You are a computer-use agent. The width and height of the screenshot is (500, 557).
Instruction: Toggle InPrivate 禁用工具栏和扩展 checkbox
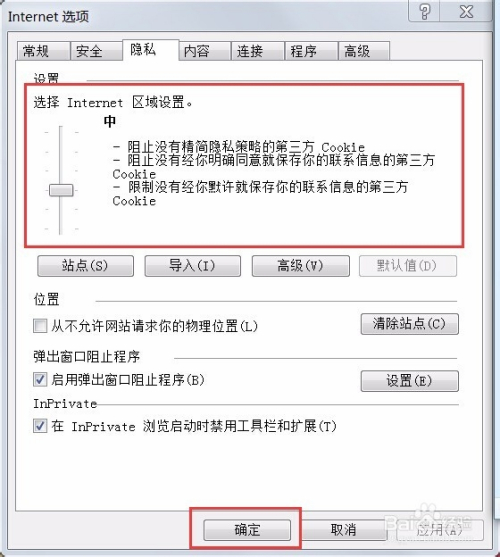coord(40,426)
